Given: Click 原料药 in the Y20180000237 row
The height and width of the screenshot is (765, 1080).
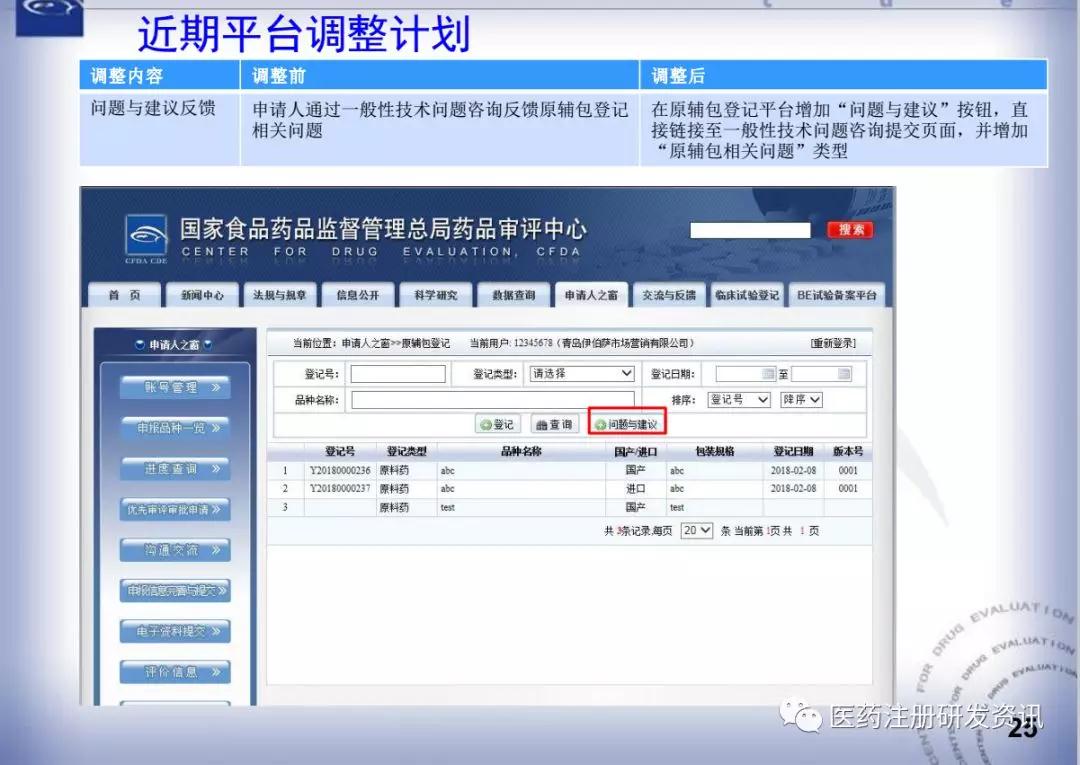Looking at the screenshot, I should tap(394, 488).
